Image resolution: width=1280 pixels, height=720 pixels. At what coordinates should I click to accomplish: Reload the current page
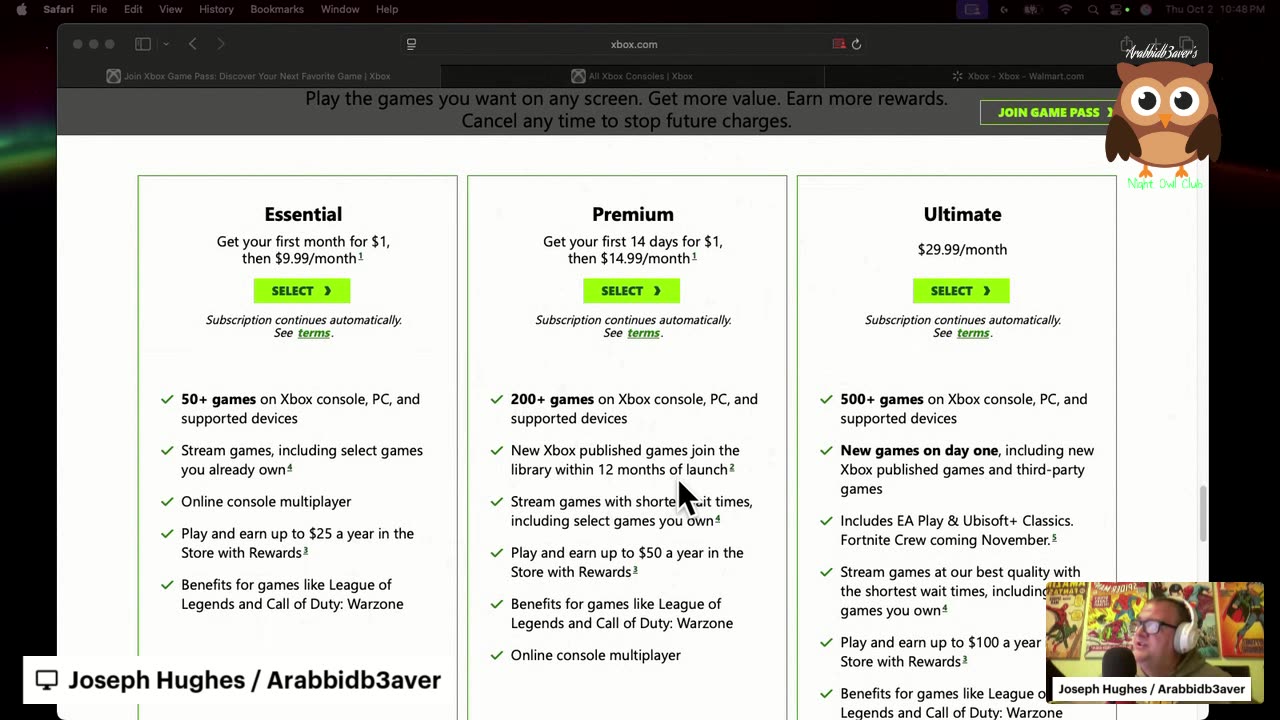click(x=856, y=44)
